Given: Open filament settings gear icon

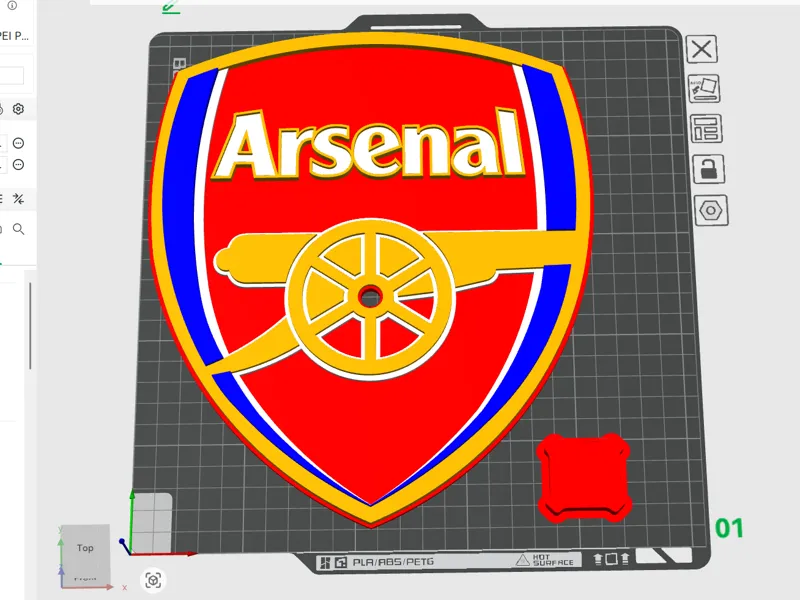Looking at the screenshot, I should point(18,109).
